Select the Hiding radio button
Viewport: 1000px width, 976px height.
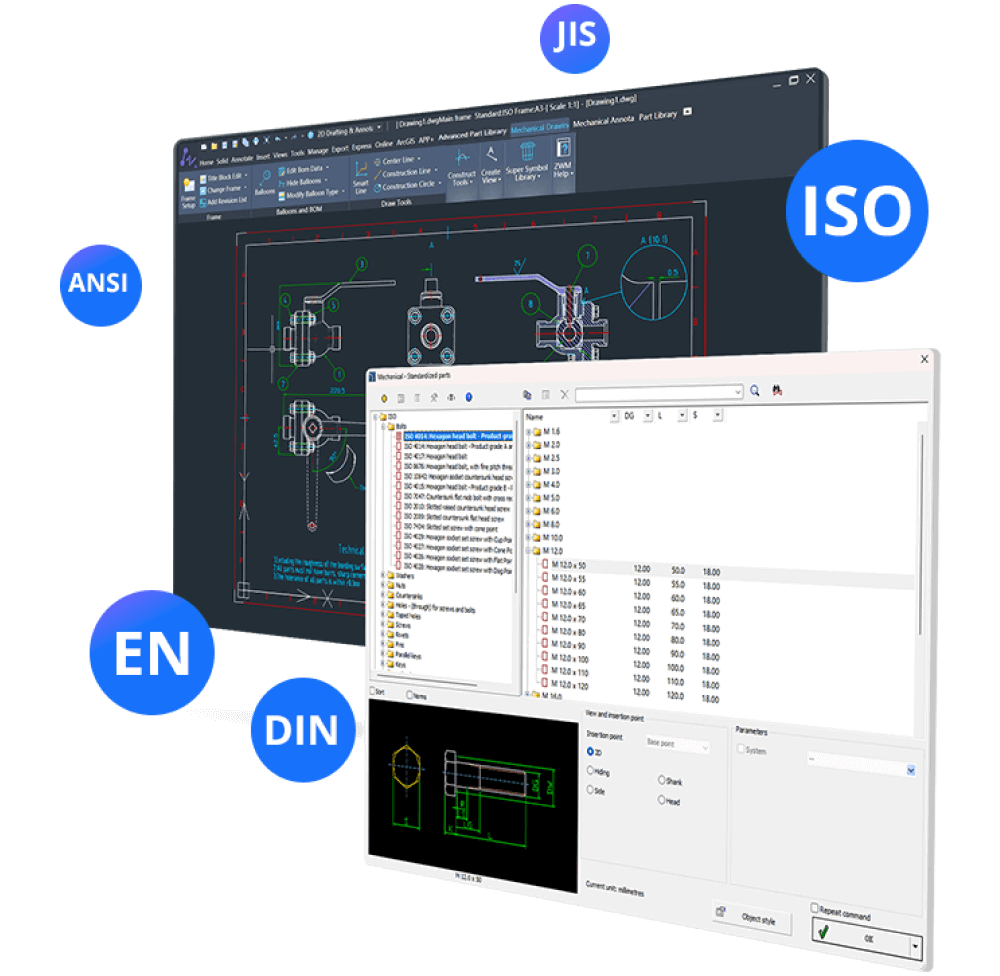click(x=590, y=771)
